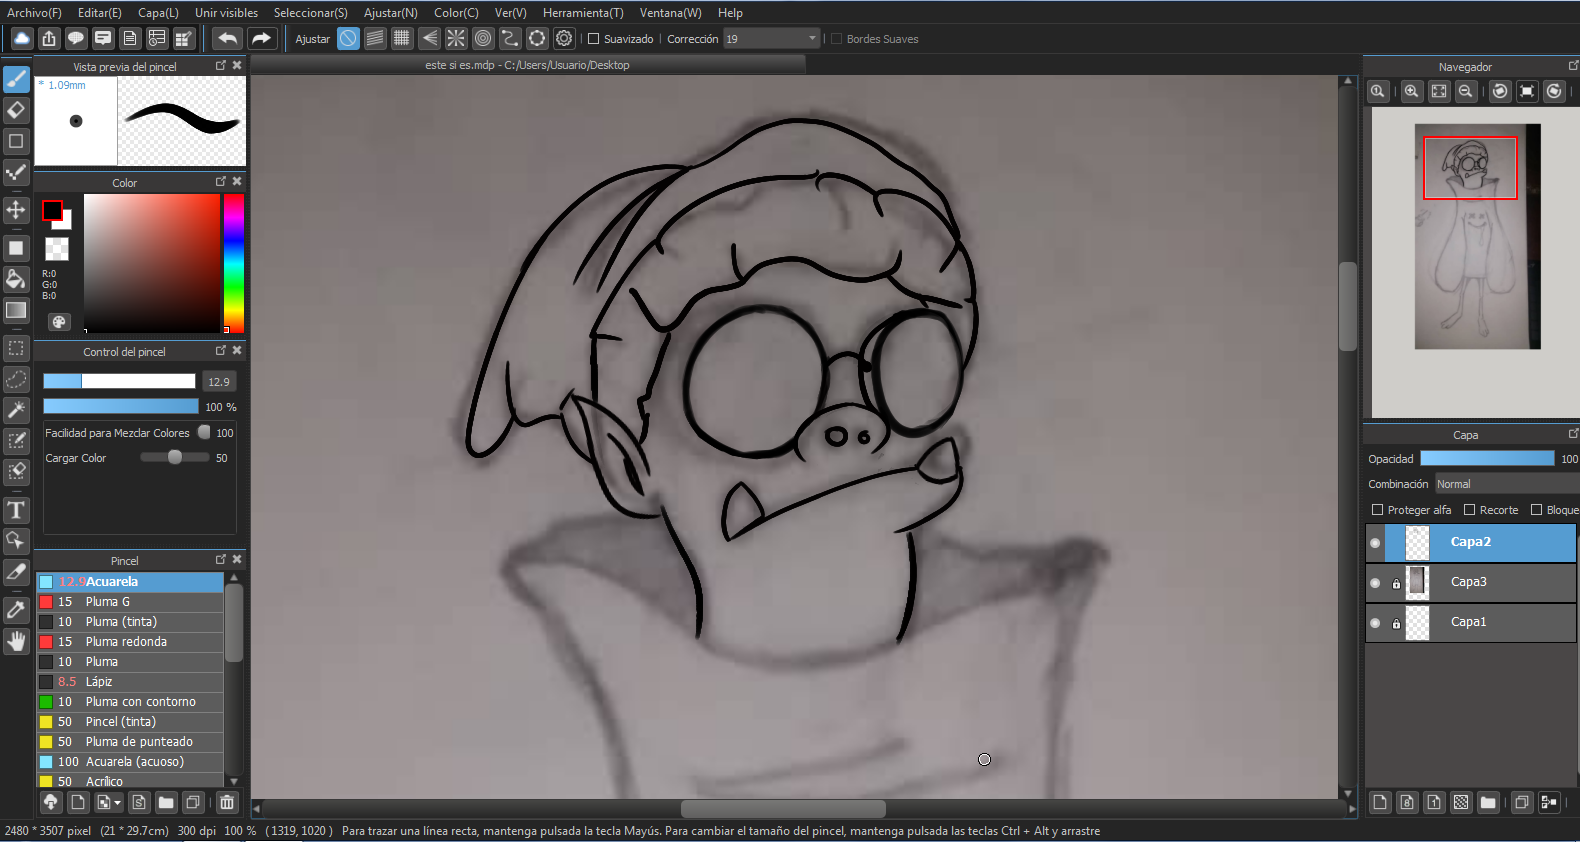Click the Undo arrow
This screenshot has height=842, width=1580.
[x=228, y=38]
